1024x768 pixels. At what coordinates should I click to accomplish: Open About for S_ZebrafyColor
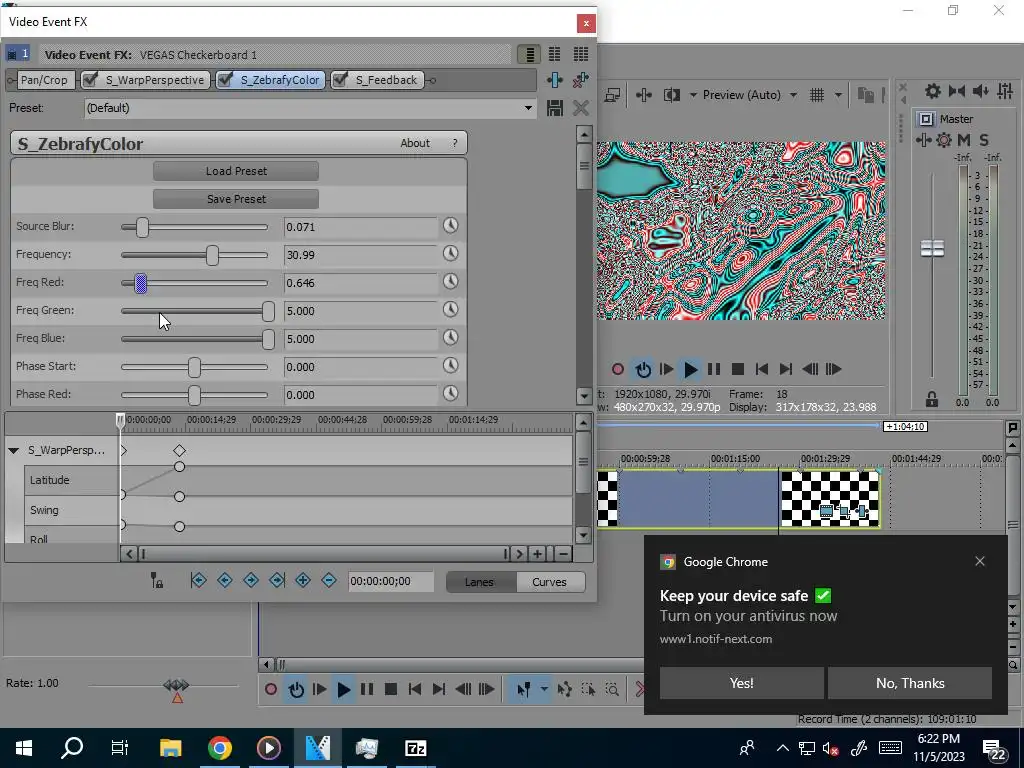pyautogui.click(x=415, y=143)
